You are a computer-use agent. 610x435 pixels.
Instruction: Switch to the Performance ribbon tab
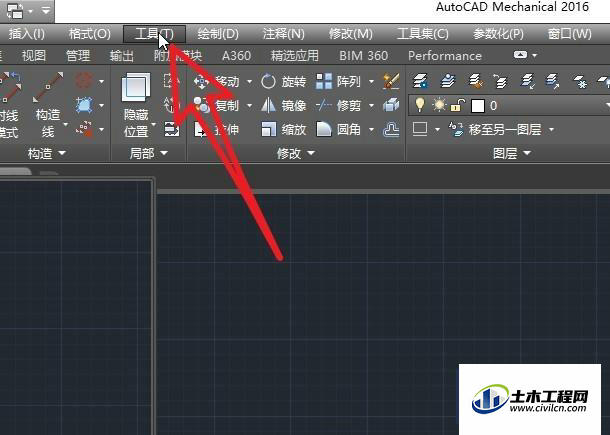445,56
